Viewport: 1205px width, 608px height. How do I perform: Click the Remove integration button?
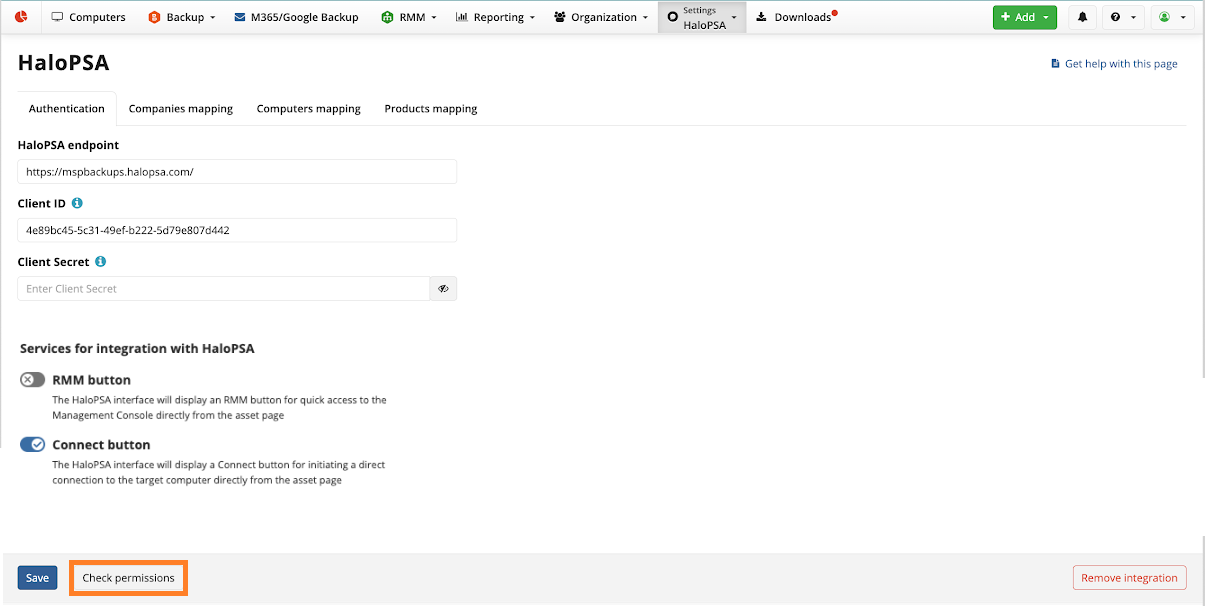[x=1129, y=578]
